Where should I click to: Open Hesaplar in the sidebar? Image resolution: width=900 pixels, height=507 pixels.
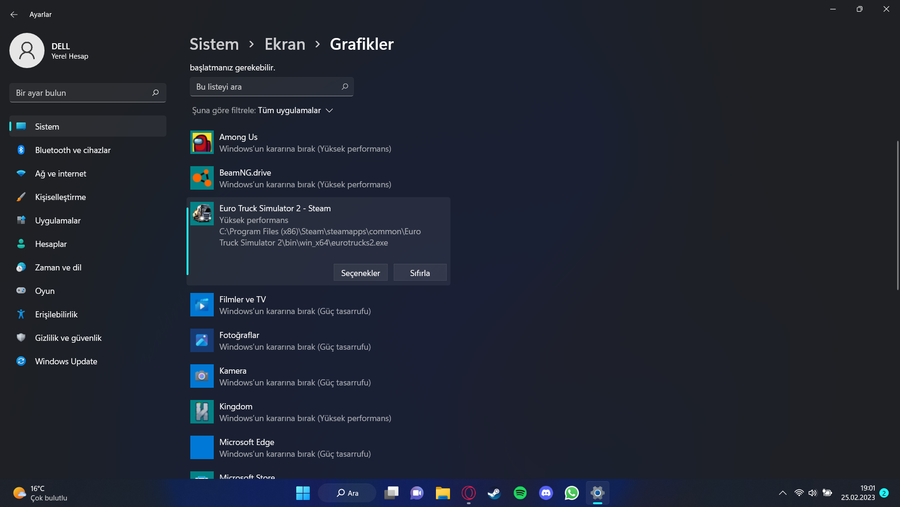point(88,244)
